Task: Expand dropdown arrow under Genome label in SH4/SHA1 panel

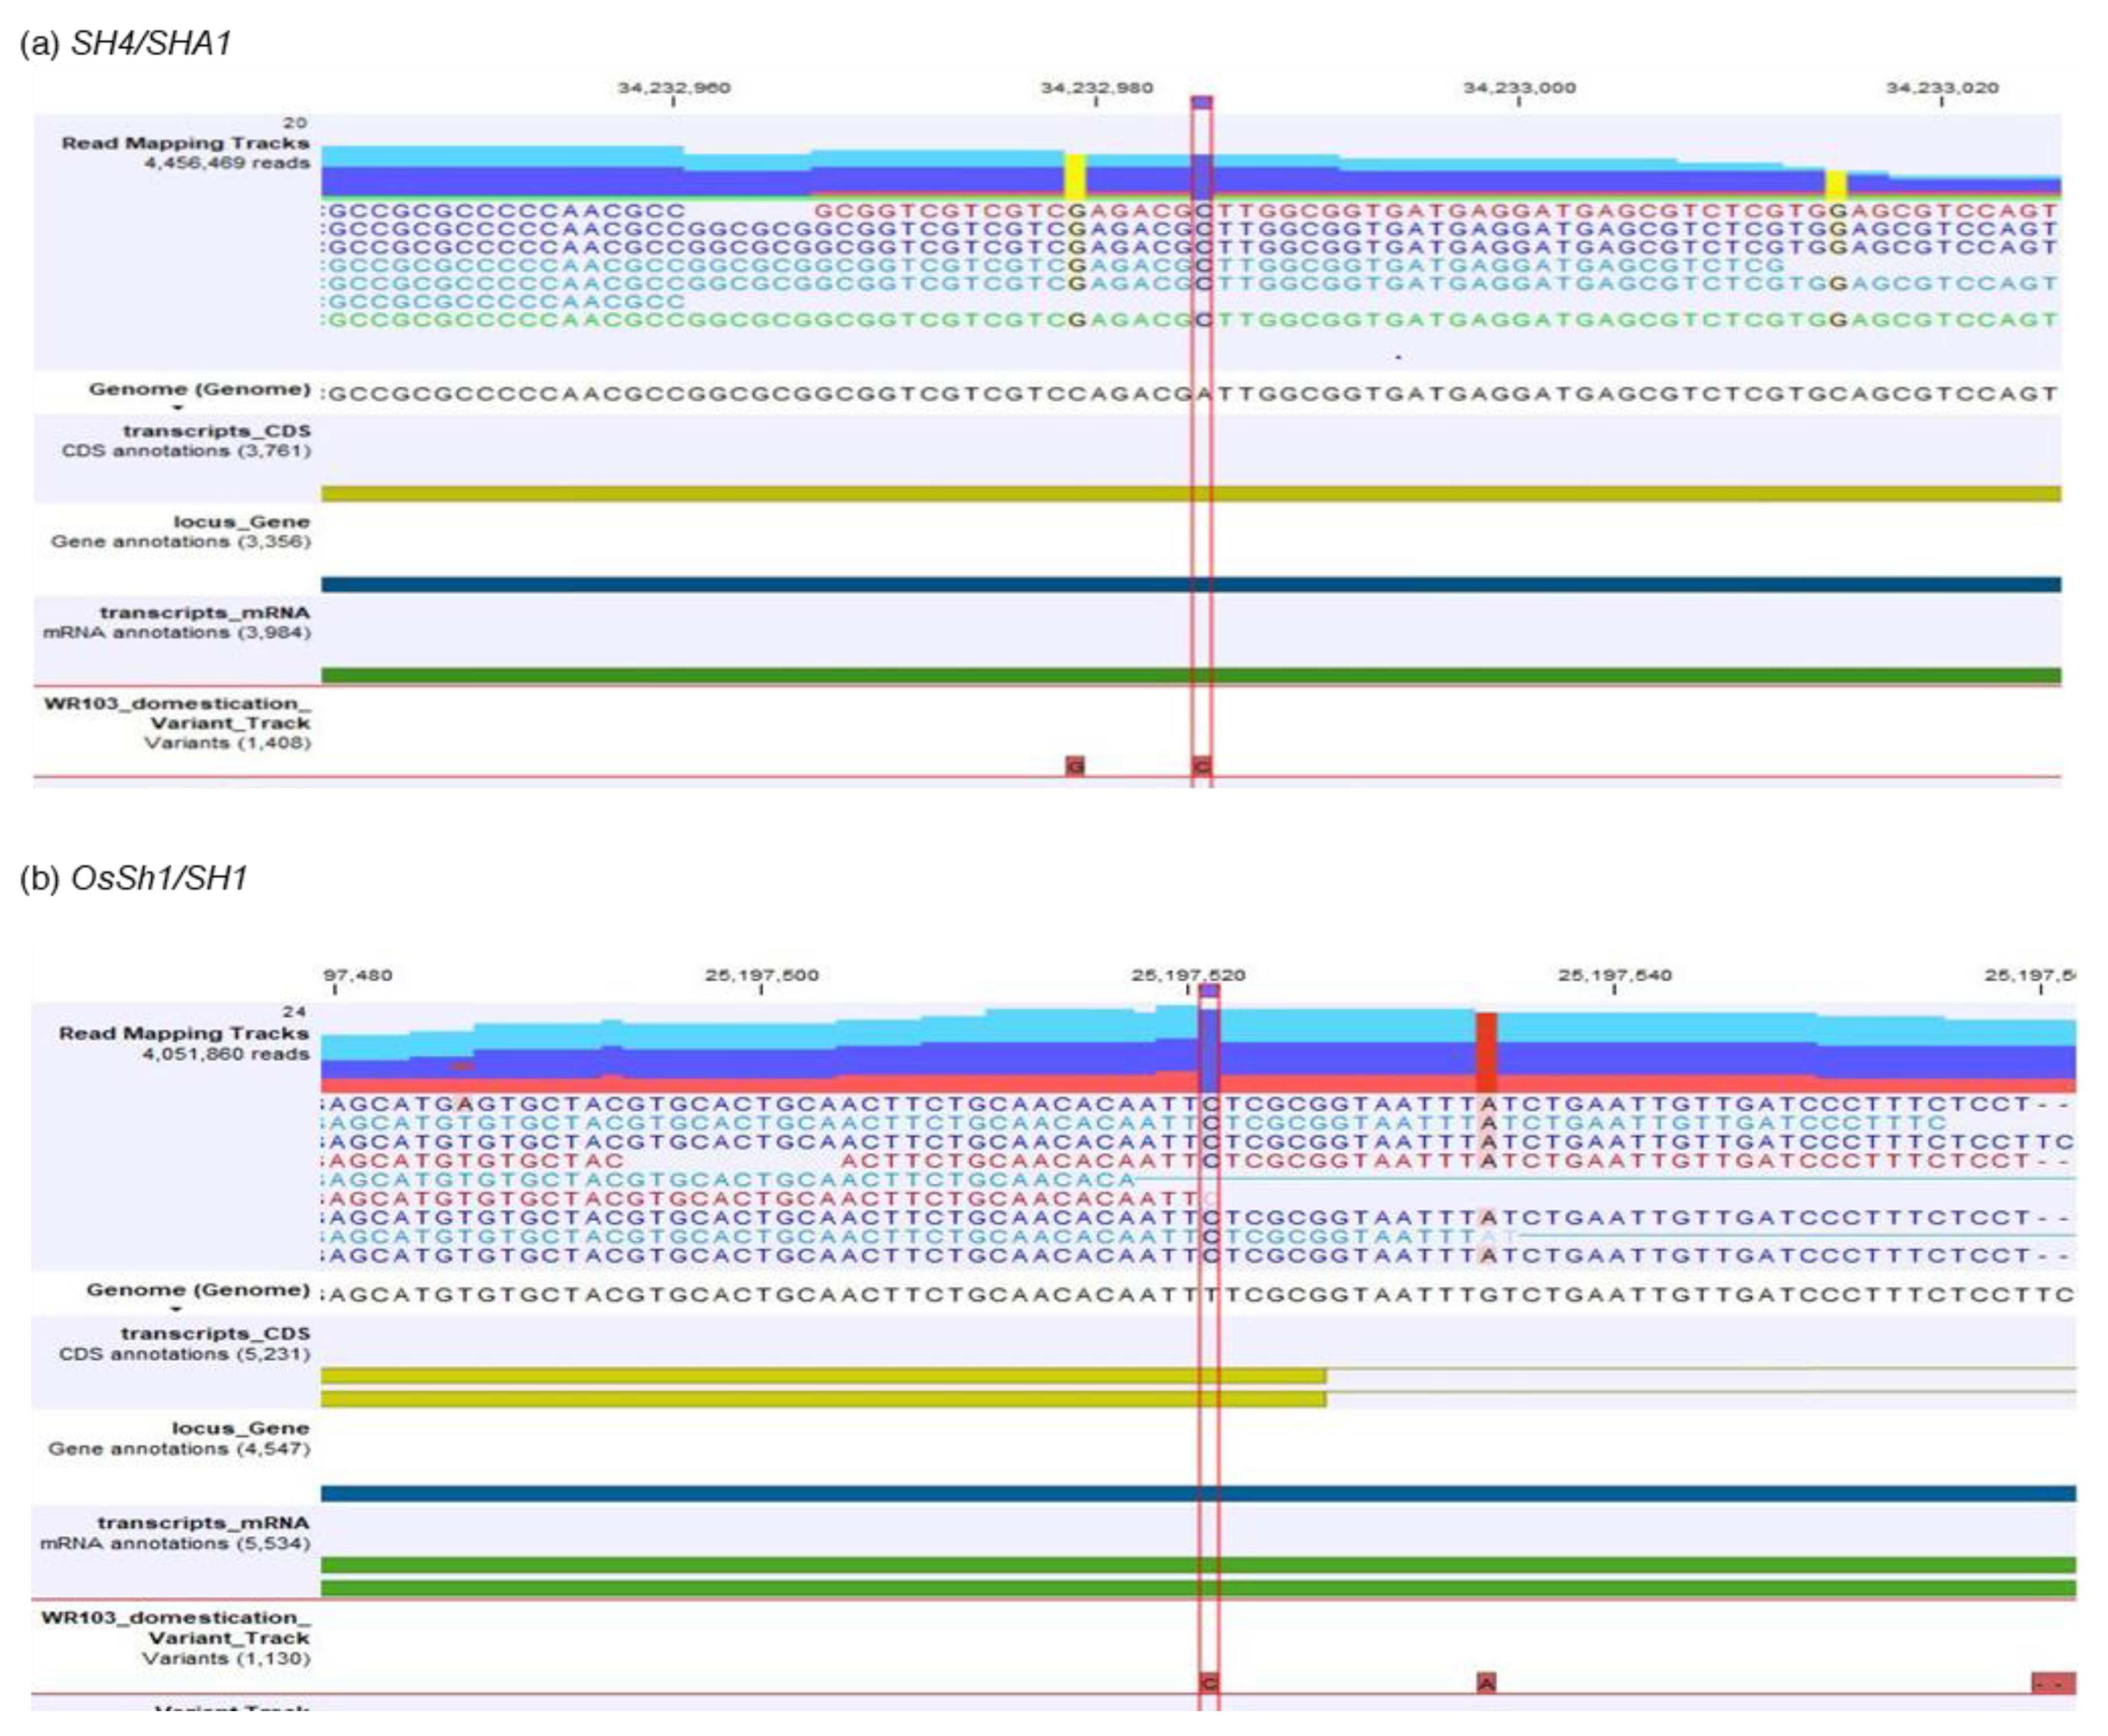Action: pyautogui.click(x=178, y=407)
